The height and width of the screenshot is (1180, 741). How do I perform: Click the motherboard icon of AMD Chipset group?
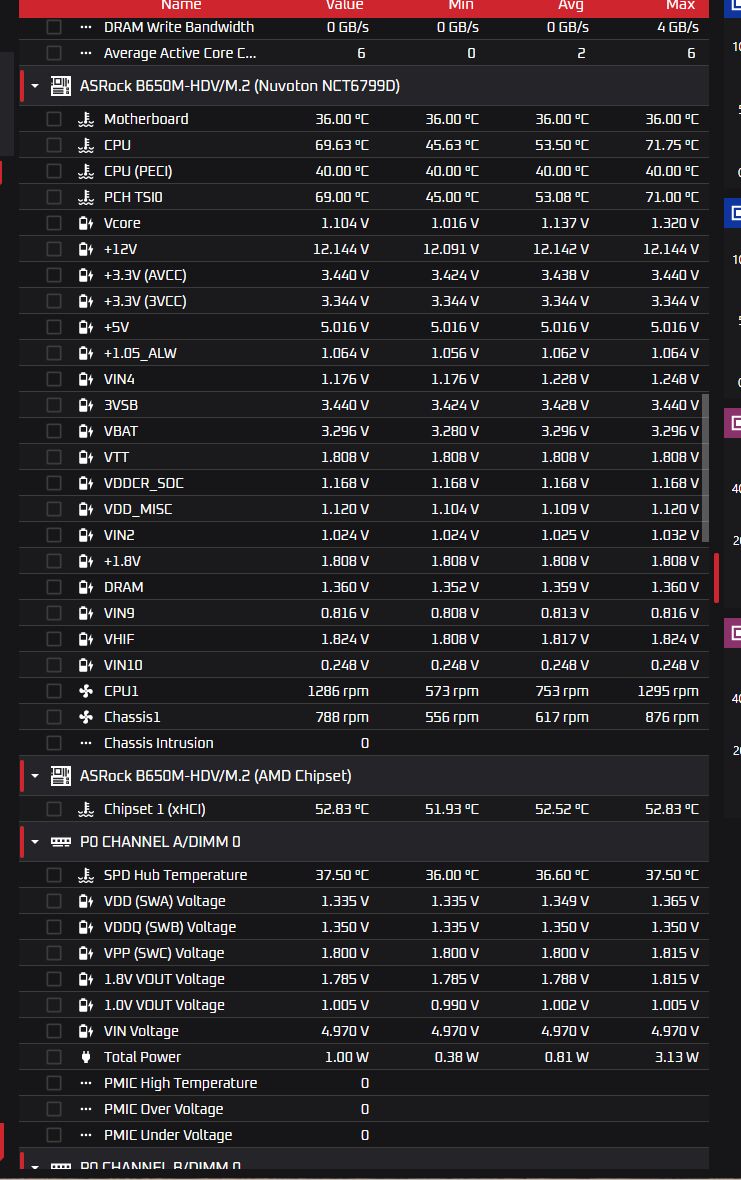click(61, 776)
